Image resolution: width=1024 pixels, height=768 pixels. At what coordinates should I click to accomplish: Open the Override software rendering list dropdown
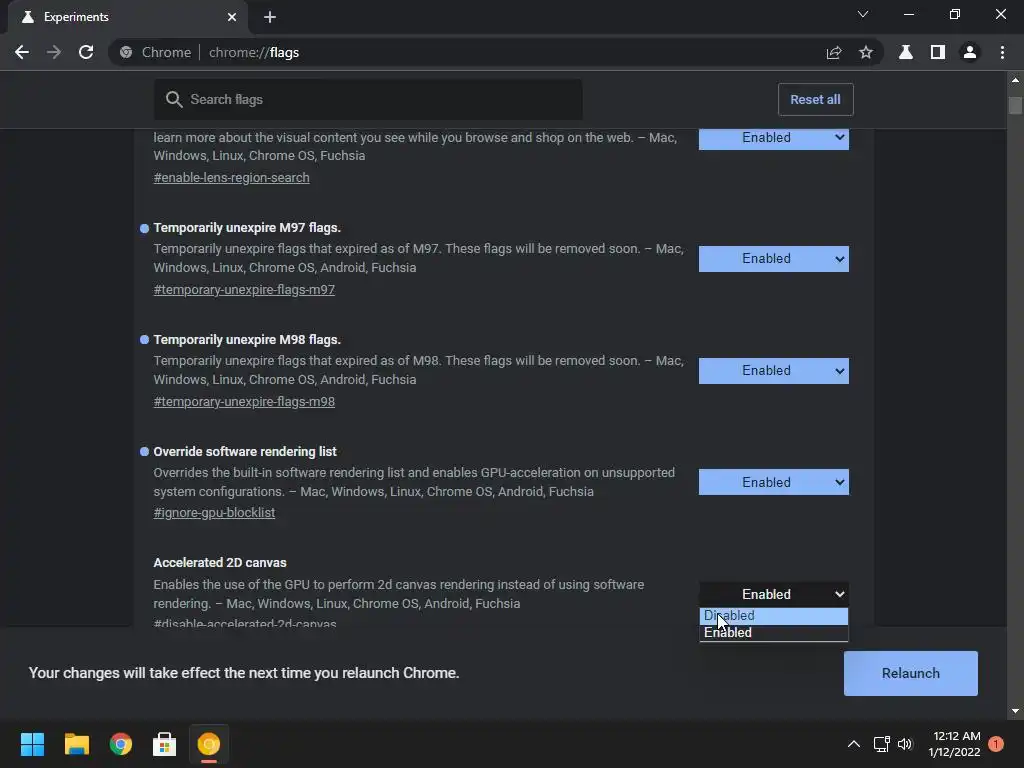tap(774, 482)
